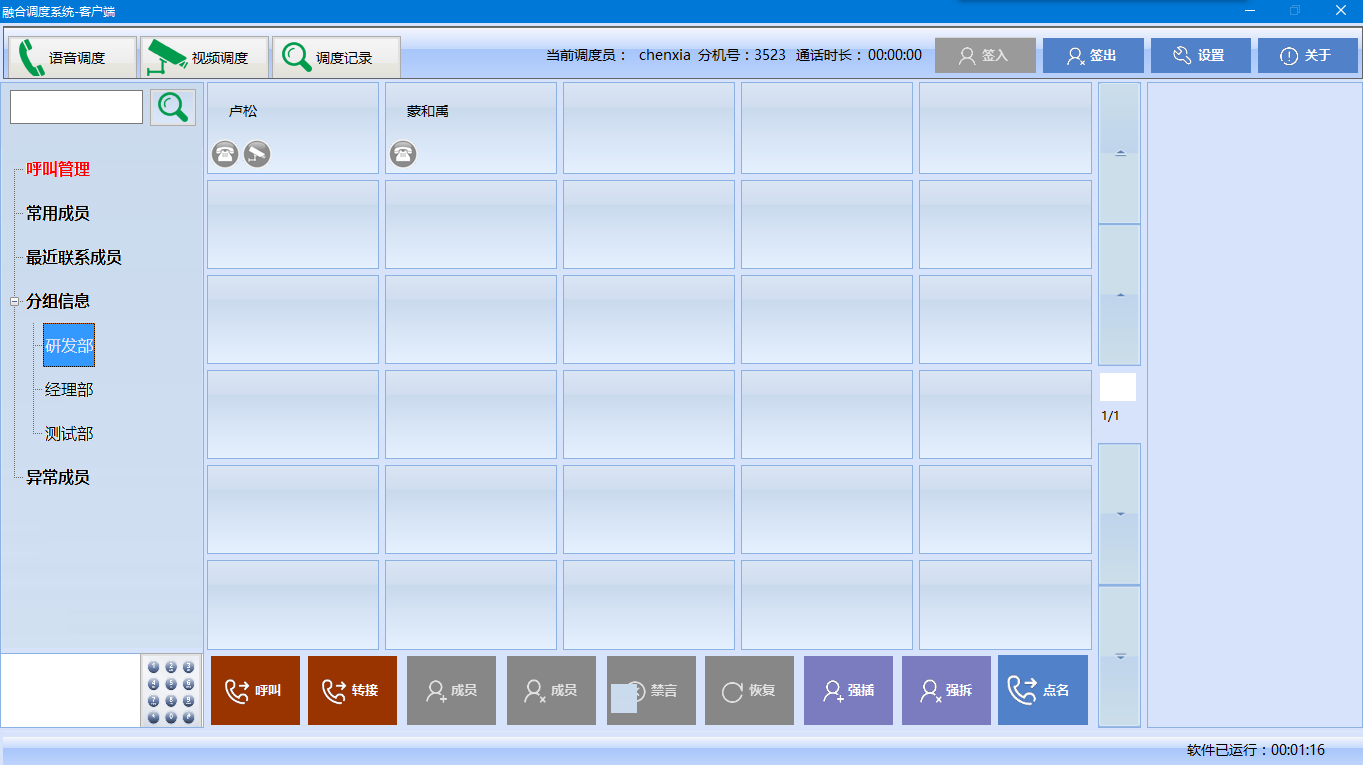
Task: Click the telephone icon on 卢松's card
Action: [x=225, y=154]
